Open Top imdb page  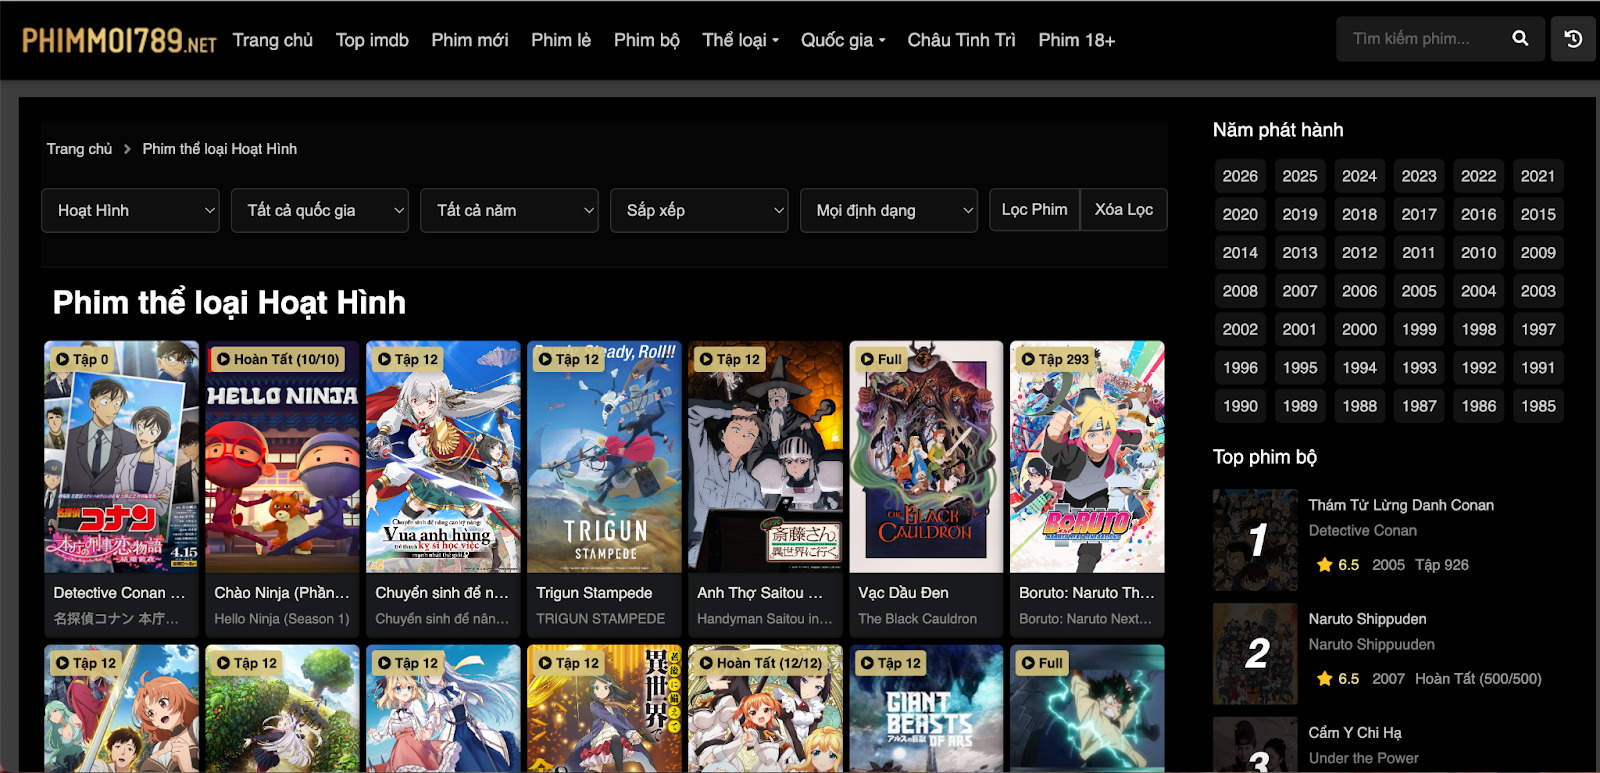click(372, 40)
